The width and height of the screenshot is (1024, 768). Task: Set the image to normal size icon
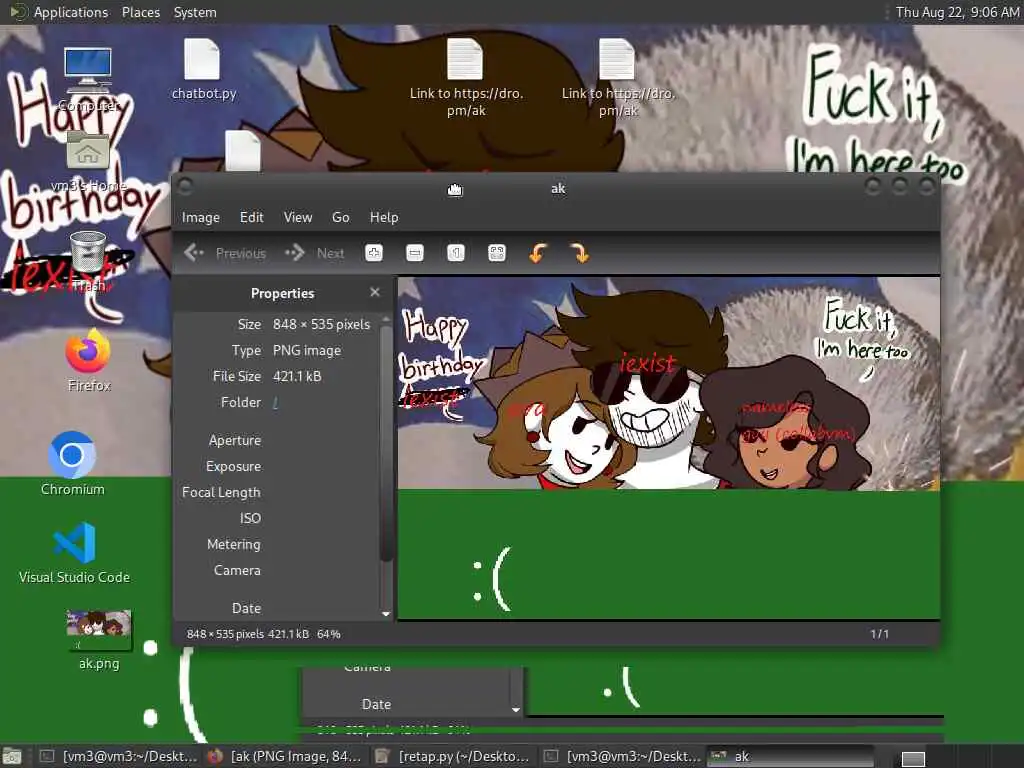point(456,253)
